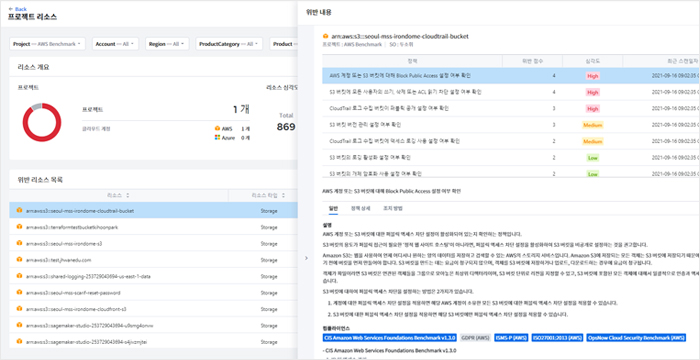Click storage icon of terraformtestbucketkihoonpark row
The width and height of the screenshot is (700, 360).
pyautogui.click(x=19, y=227)
